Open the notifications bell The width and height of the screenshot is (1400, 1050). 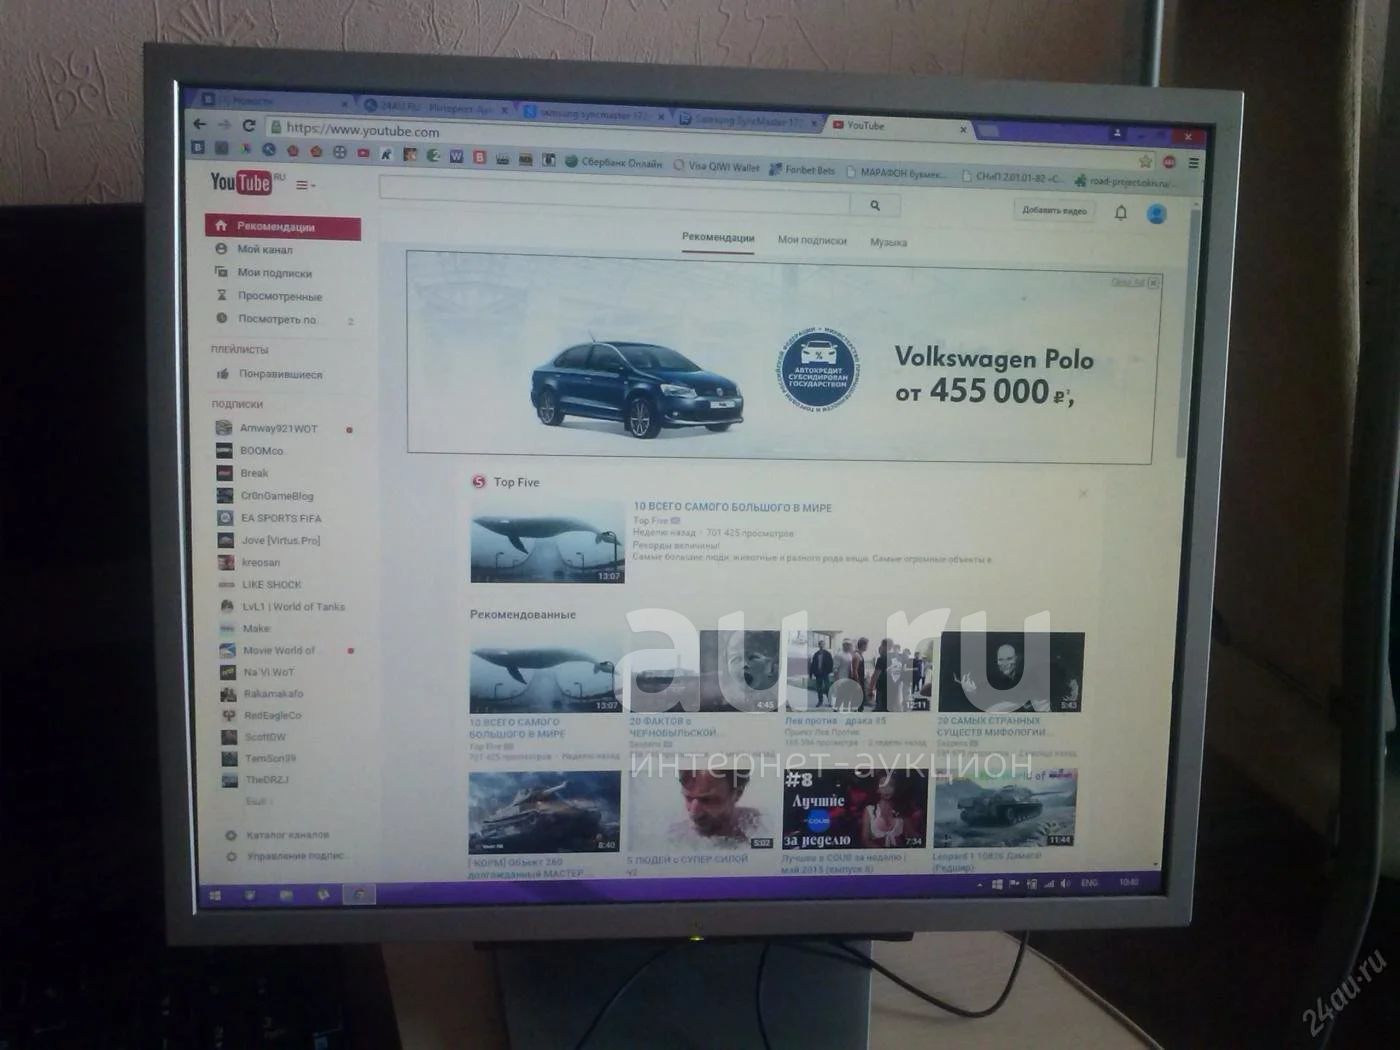(1121, 213)
